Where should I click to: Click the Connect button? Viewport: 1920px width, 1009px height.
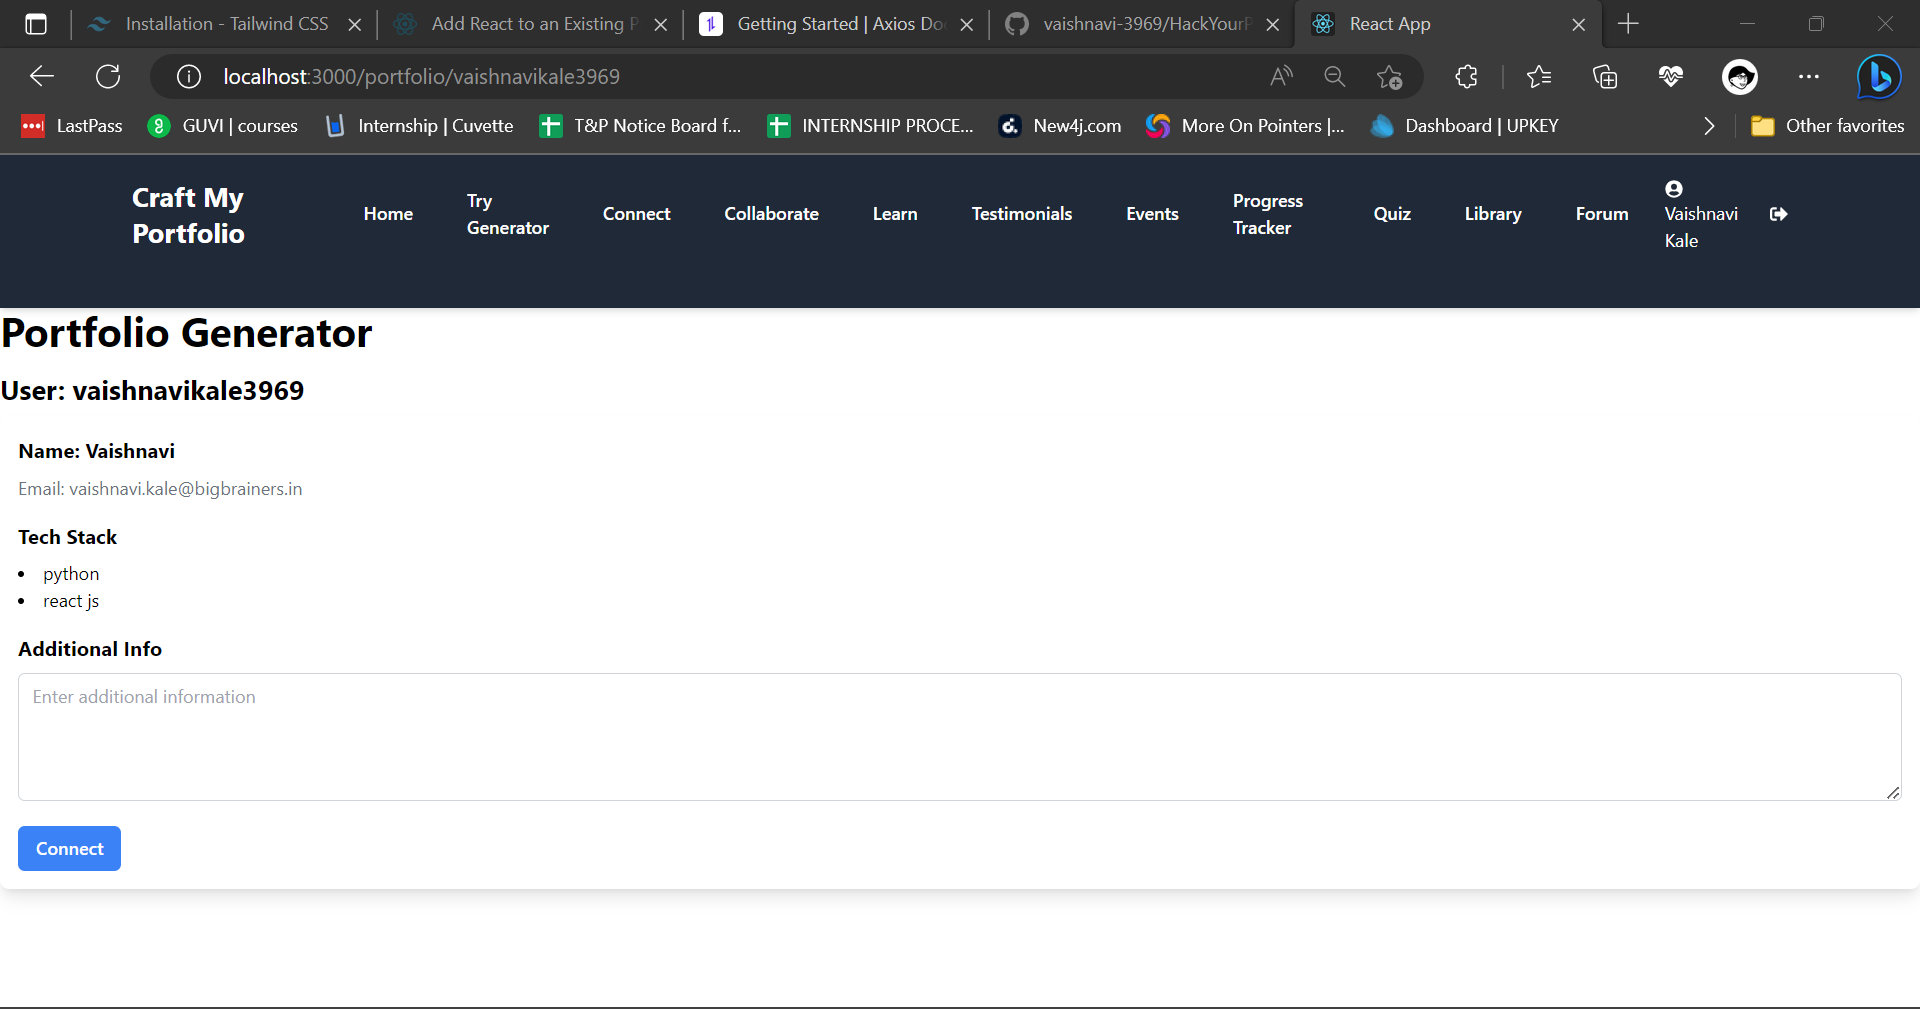coord(68,848)
